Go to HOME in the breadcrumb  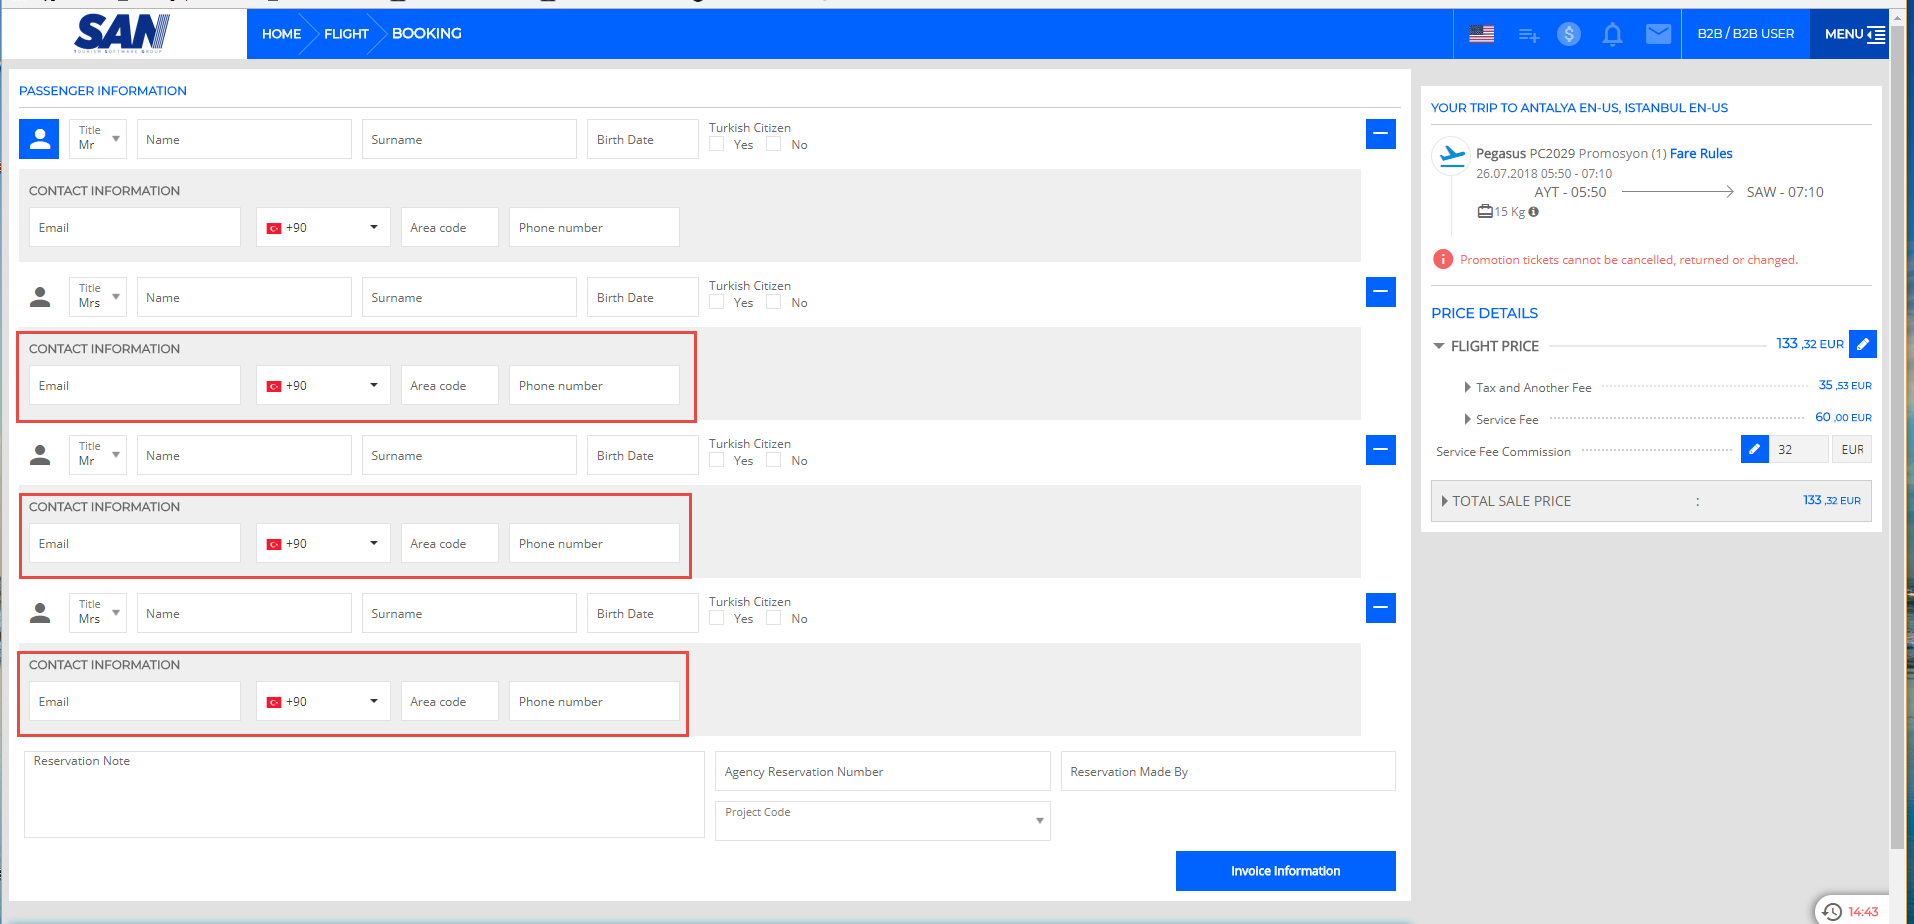coord(281,34)
